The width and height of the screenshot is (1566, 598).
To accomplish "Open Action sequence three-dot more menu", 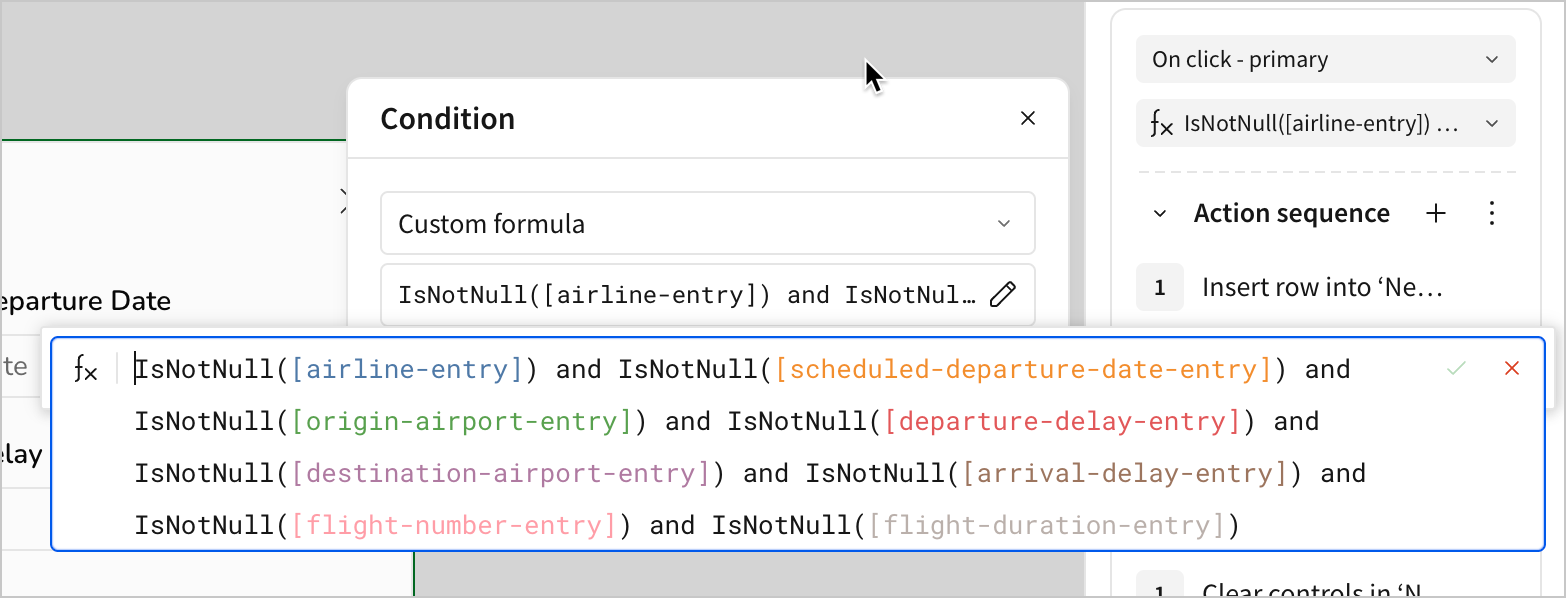I will point(1491,214).
